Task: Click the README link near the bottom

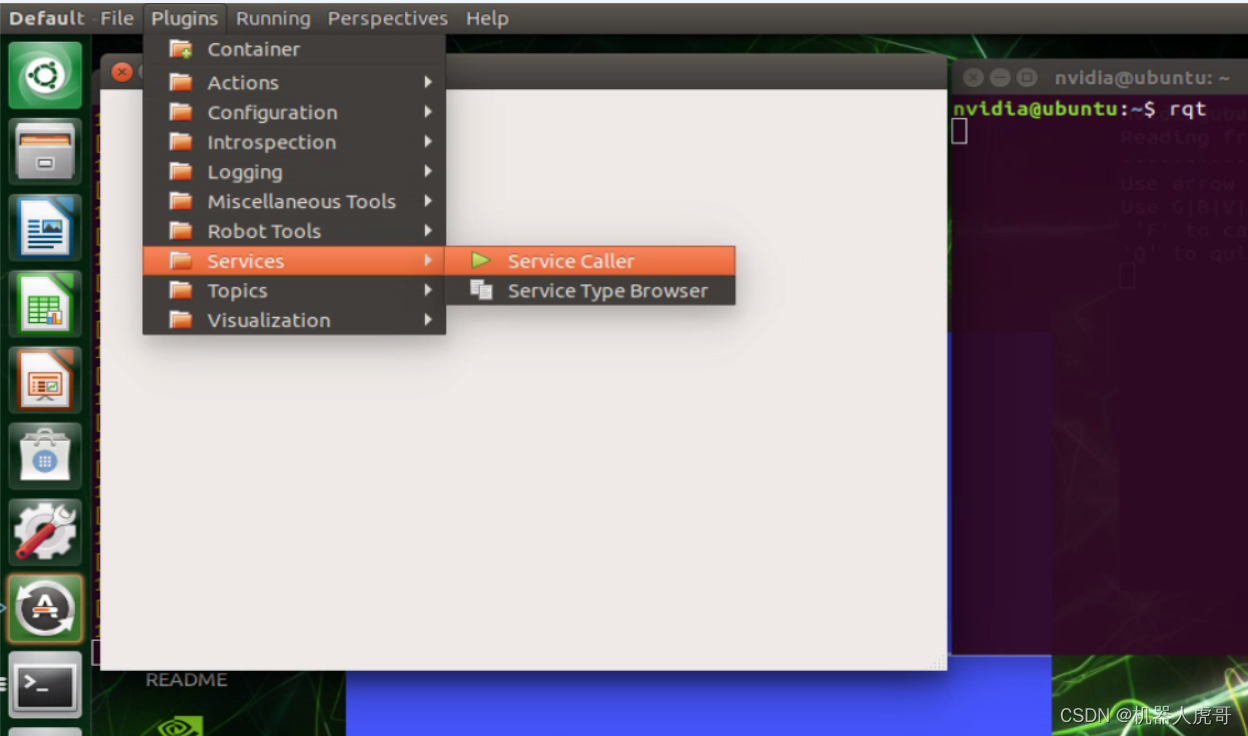Action: tap(186, 679)
